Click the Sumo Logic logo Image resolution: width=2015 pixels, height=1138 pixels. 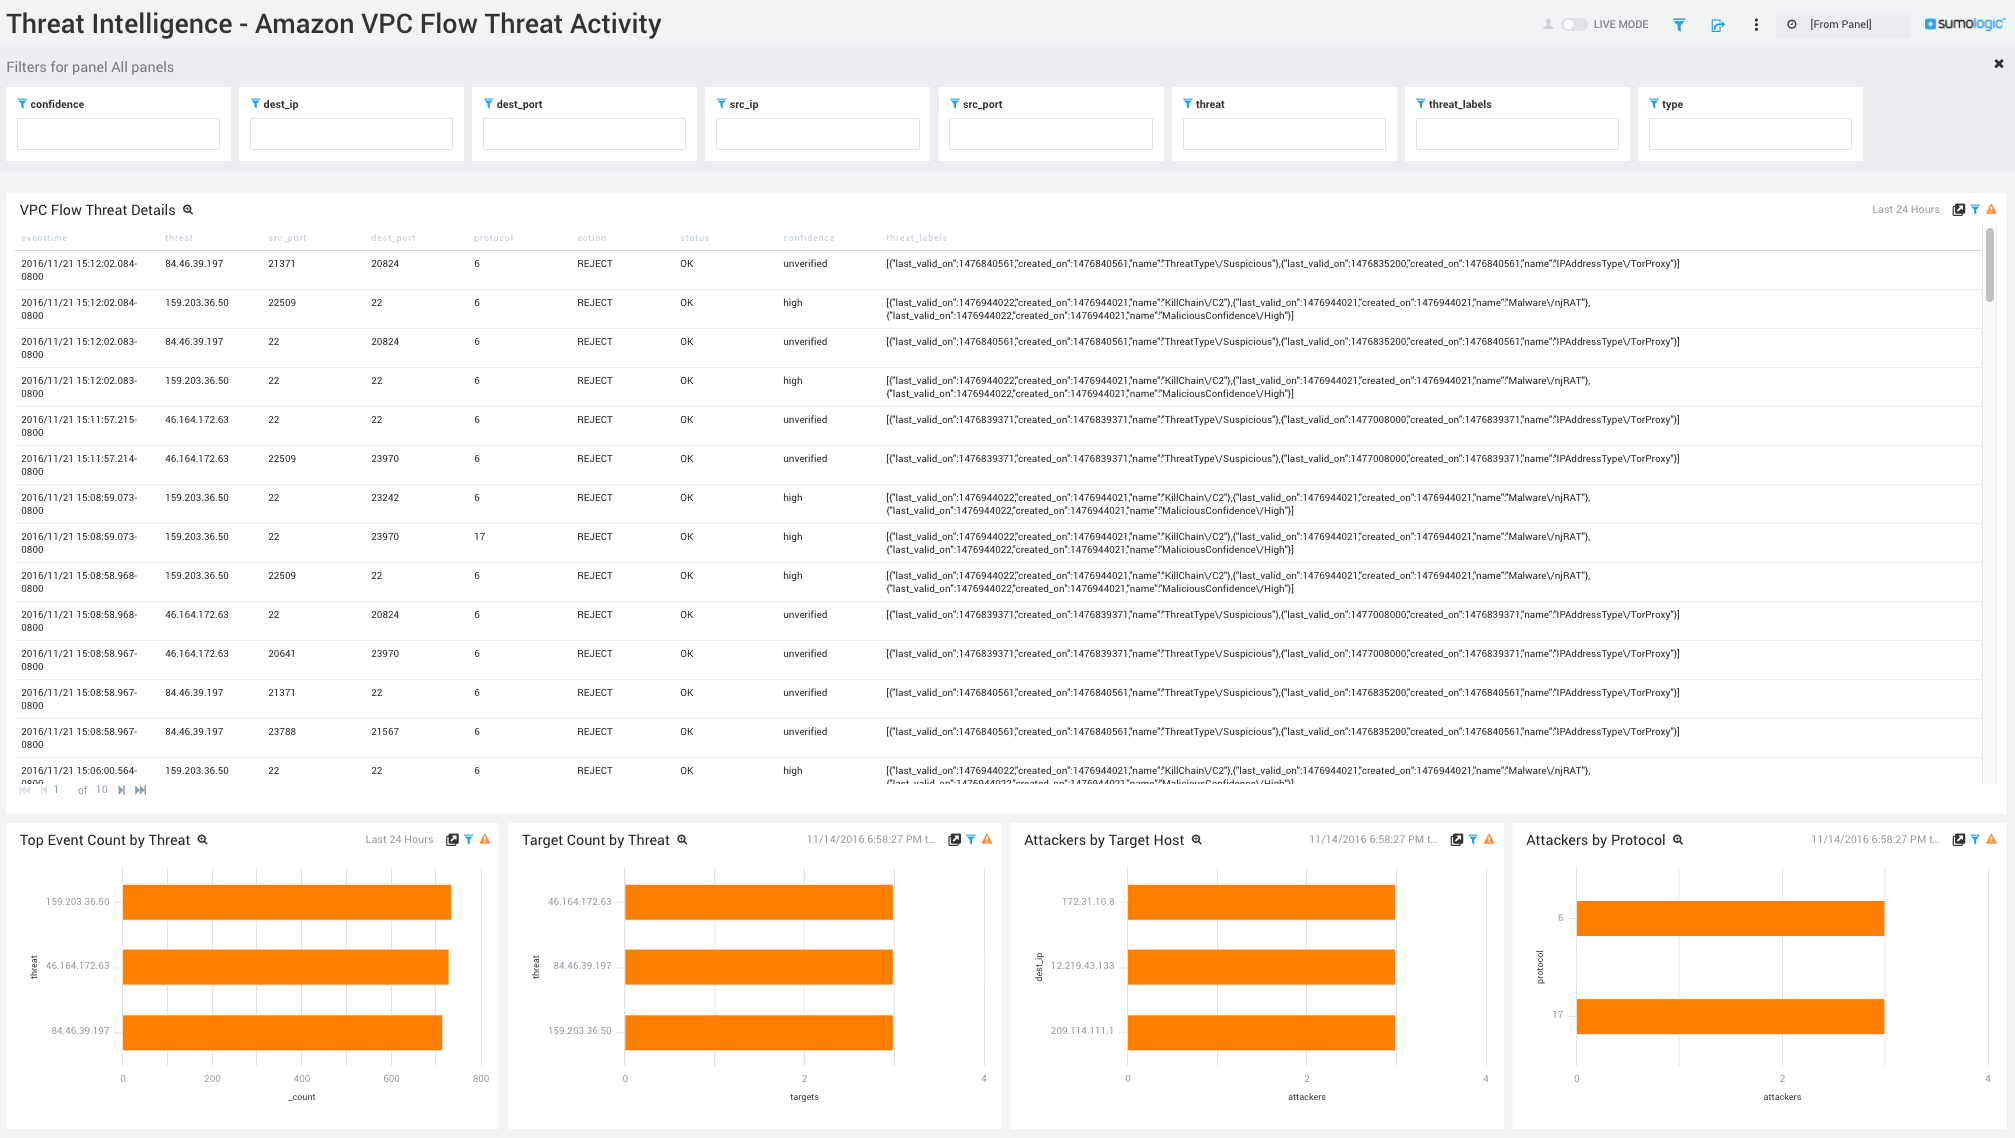coord(1964,24)
